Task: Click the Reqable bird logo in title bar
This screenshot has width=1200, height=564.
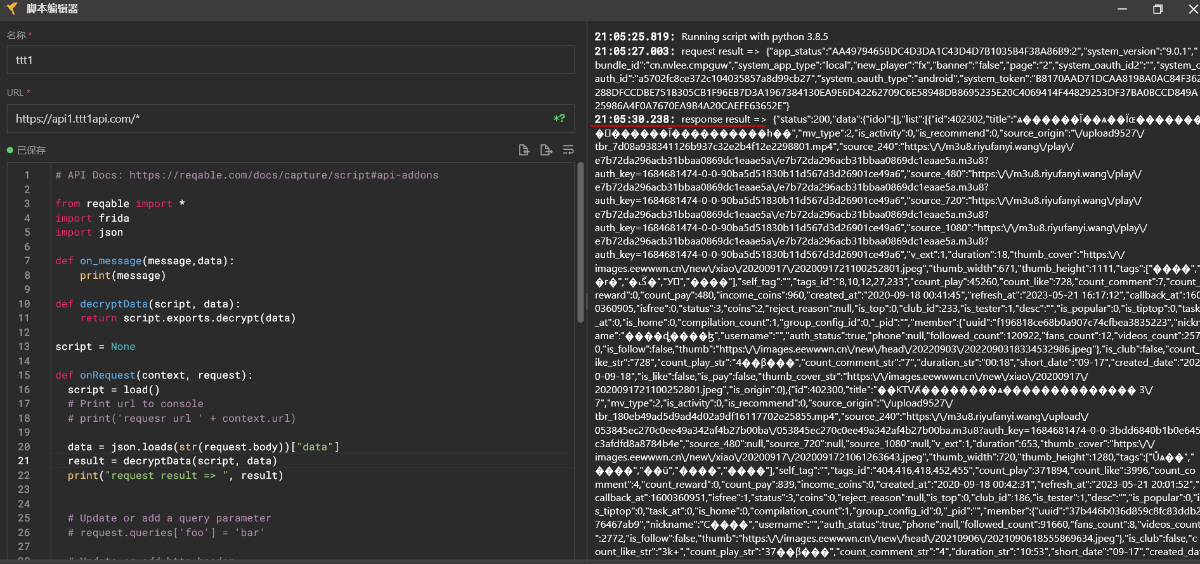Action: pos(10,8)
